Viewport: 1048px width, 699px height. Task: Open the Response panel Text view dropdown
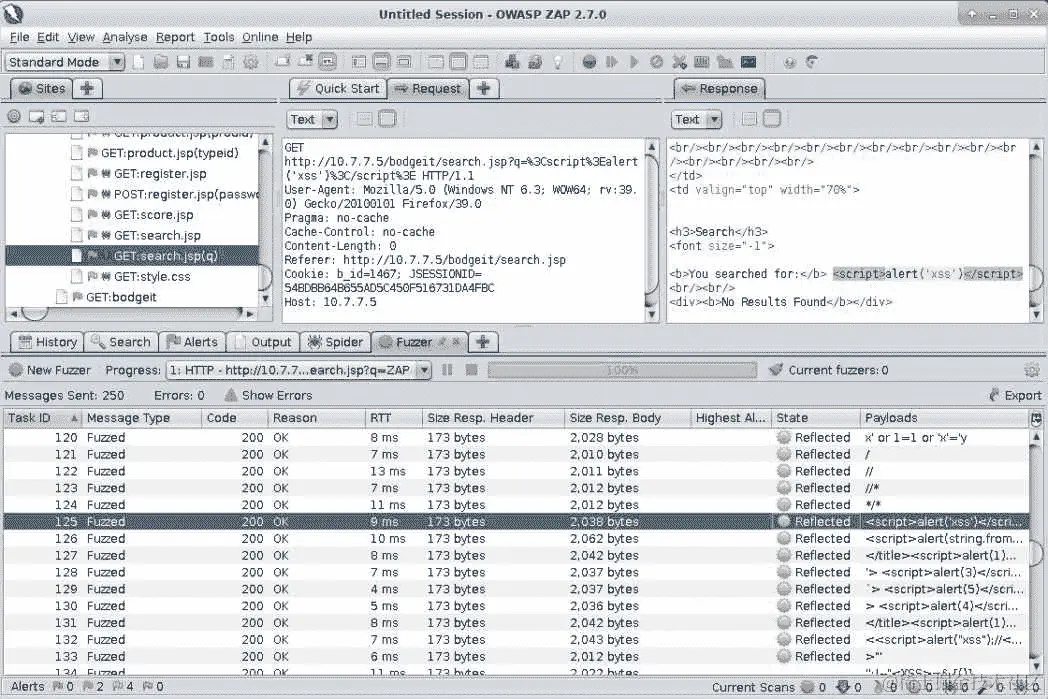pyautogui.click(x=696, y=120)
